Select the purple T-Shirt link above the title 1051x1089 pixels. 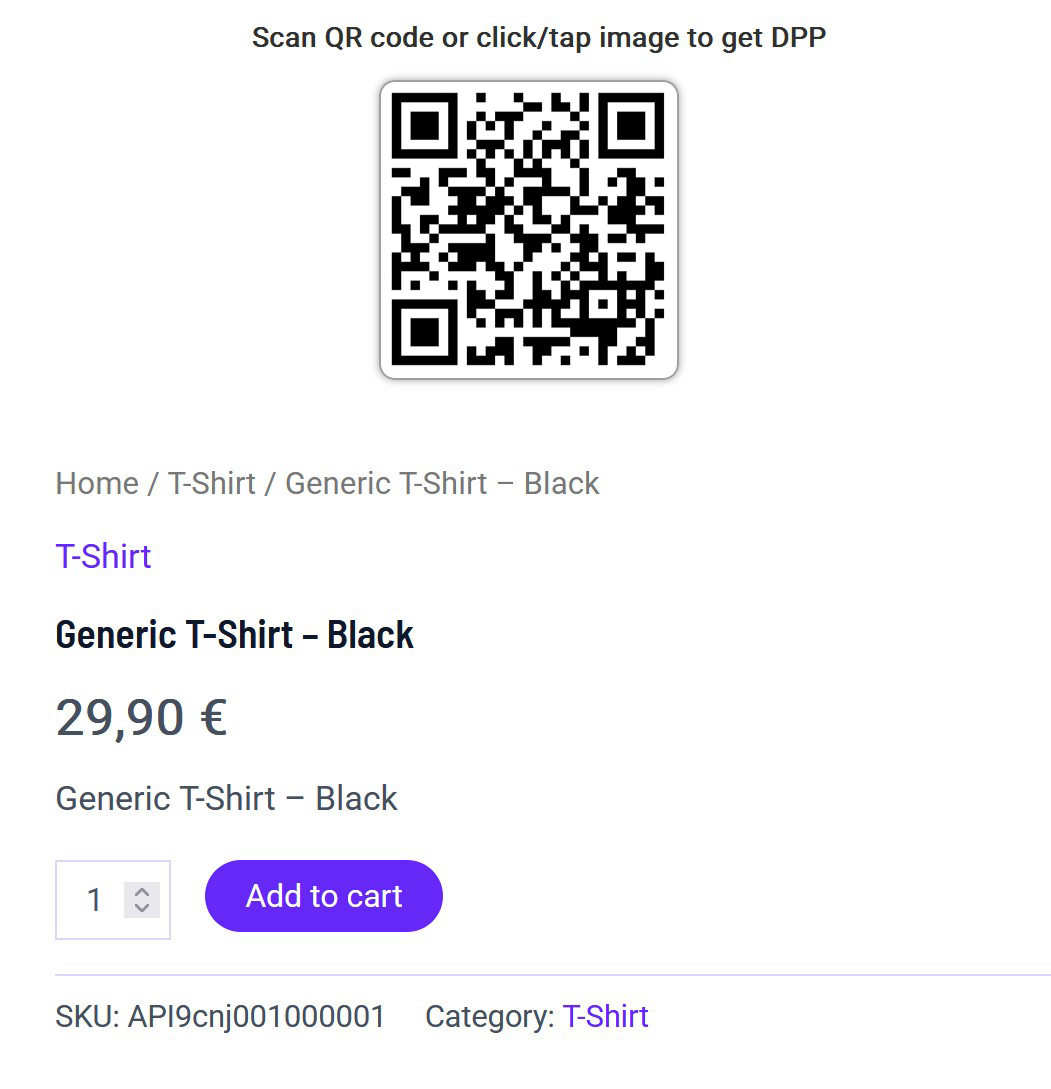click(103, 556)
